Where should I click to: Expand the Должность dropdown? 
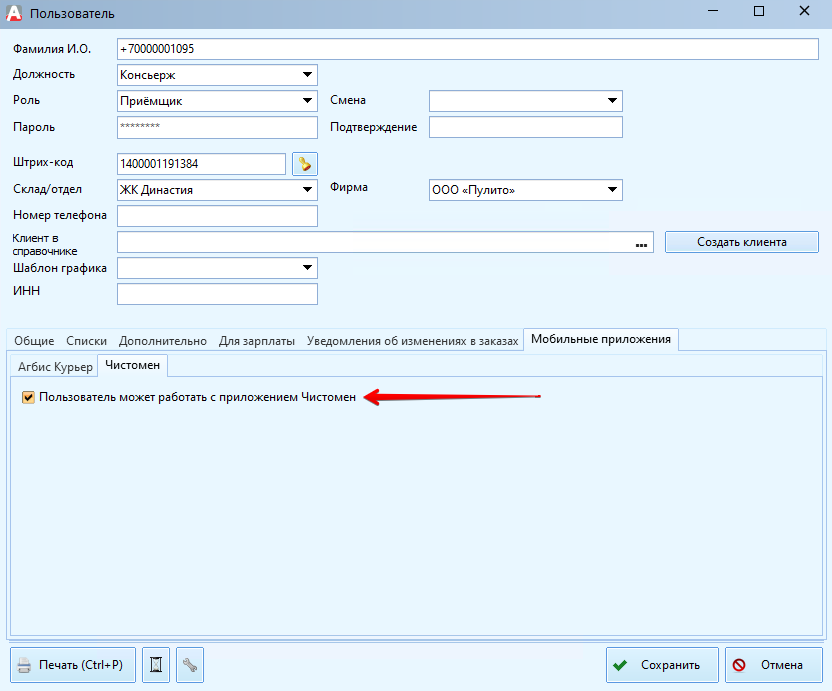click(306, 75)
